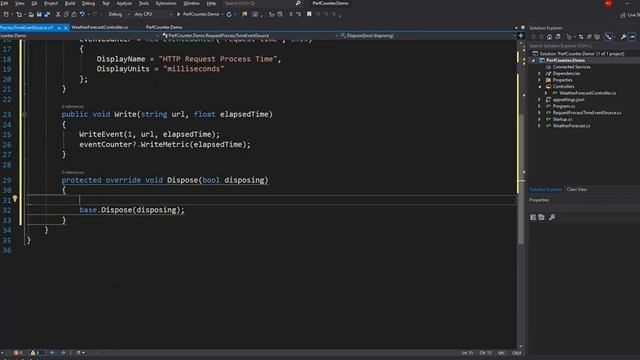The height and width of the screenshot is (360, 640).
Task: Expand the Properties folder node
Action: click(540, 80)
